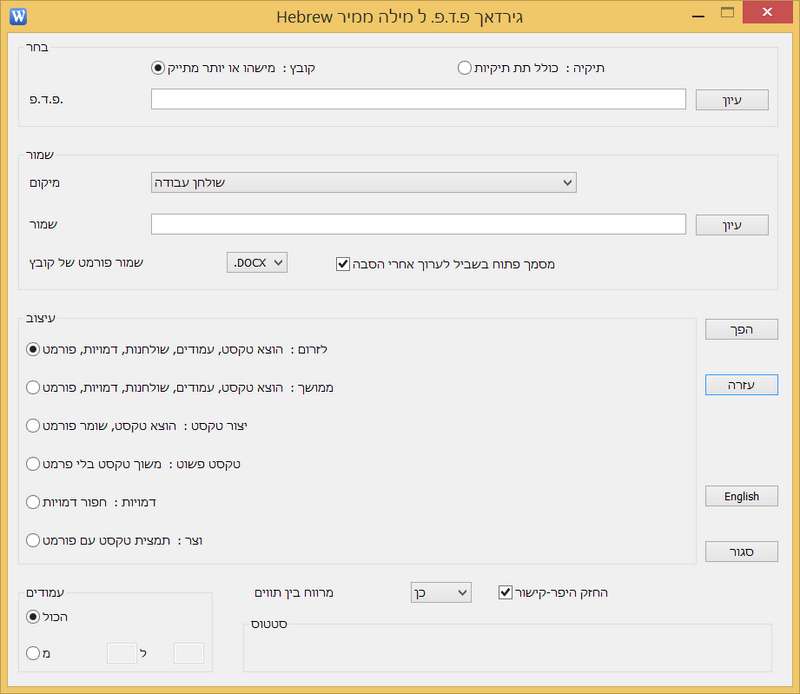Click the סגור close button

tap(741, 552)
